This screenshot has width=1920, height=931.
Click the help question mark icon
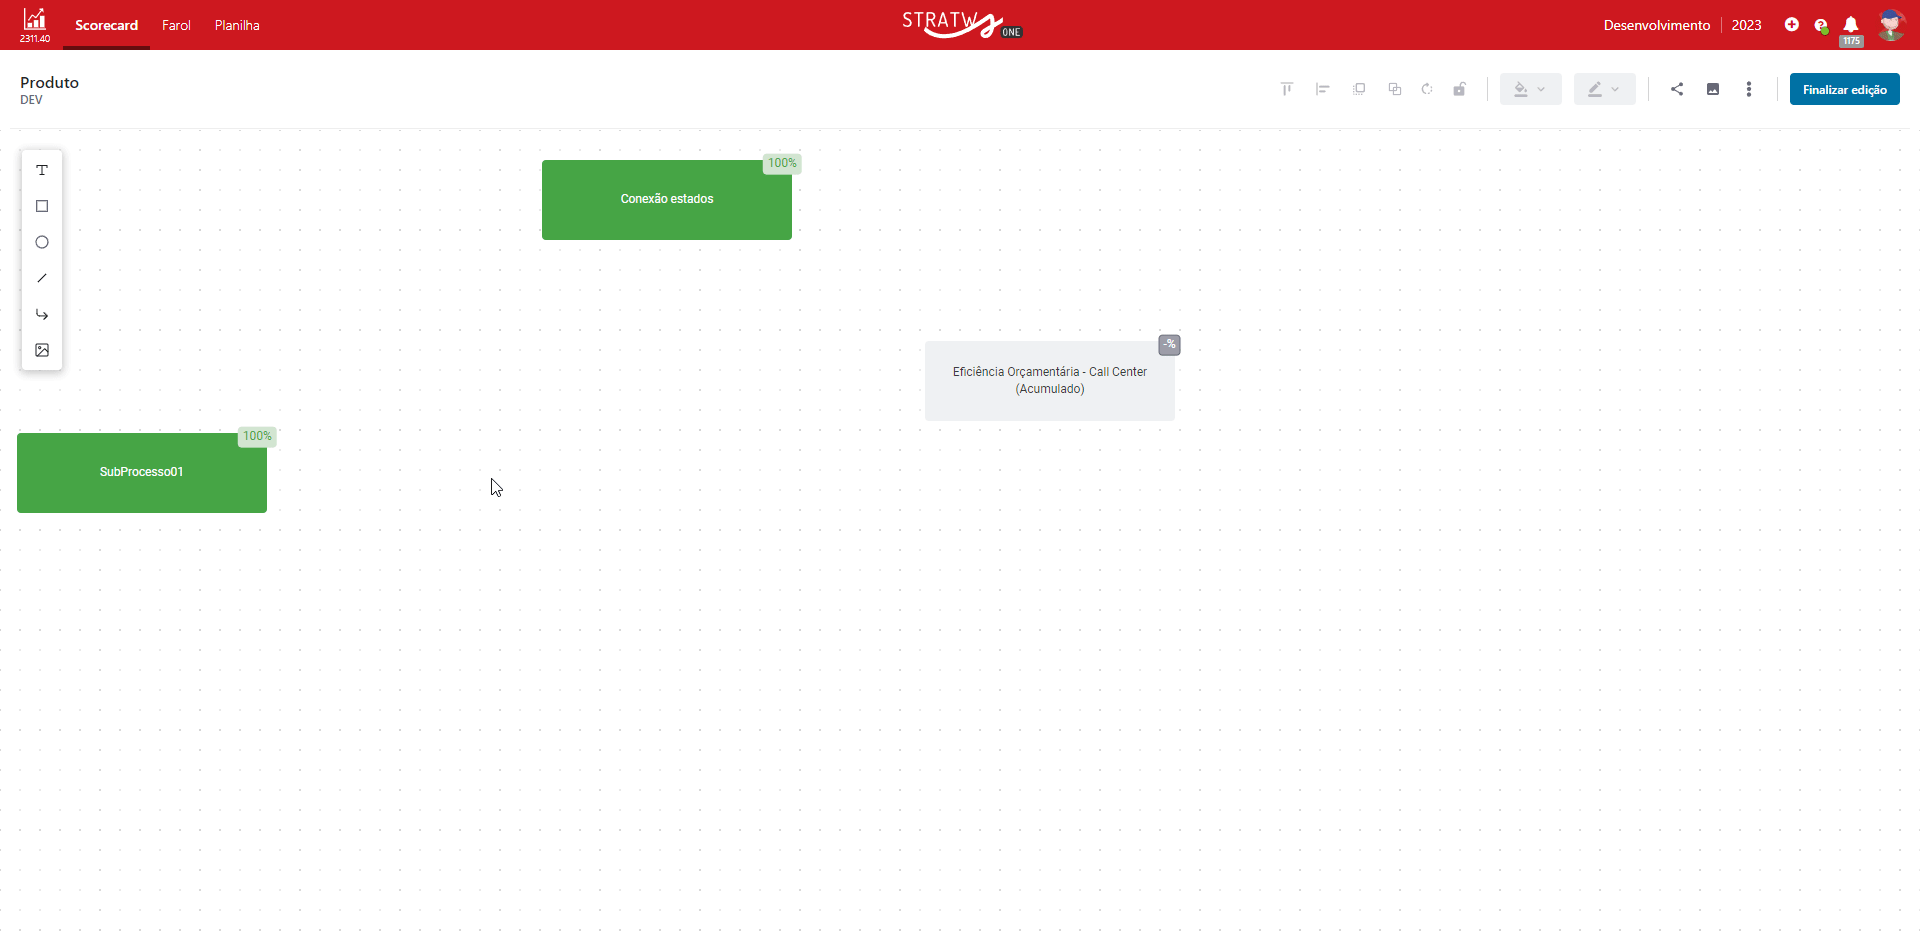(1821, 26)
